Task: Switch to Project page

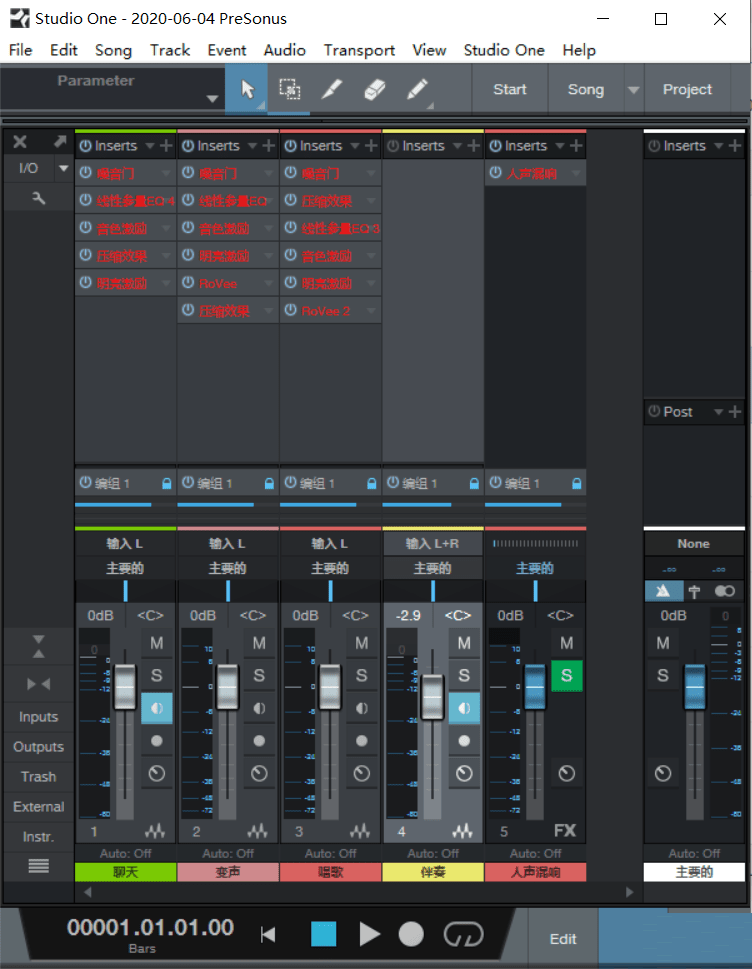Action: 687,90
